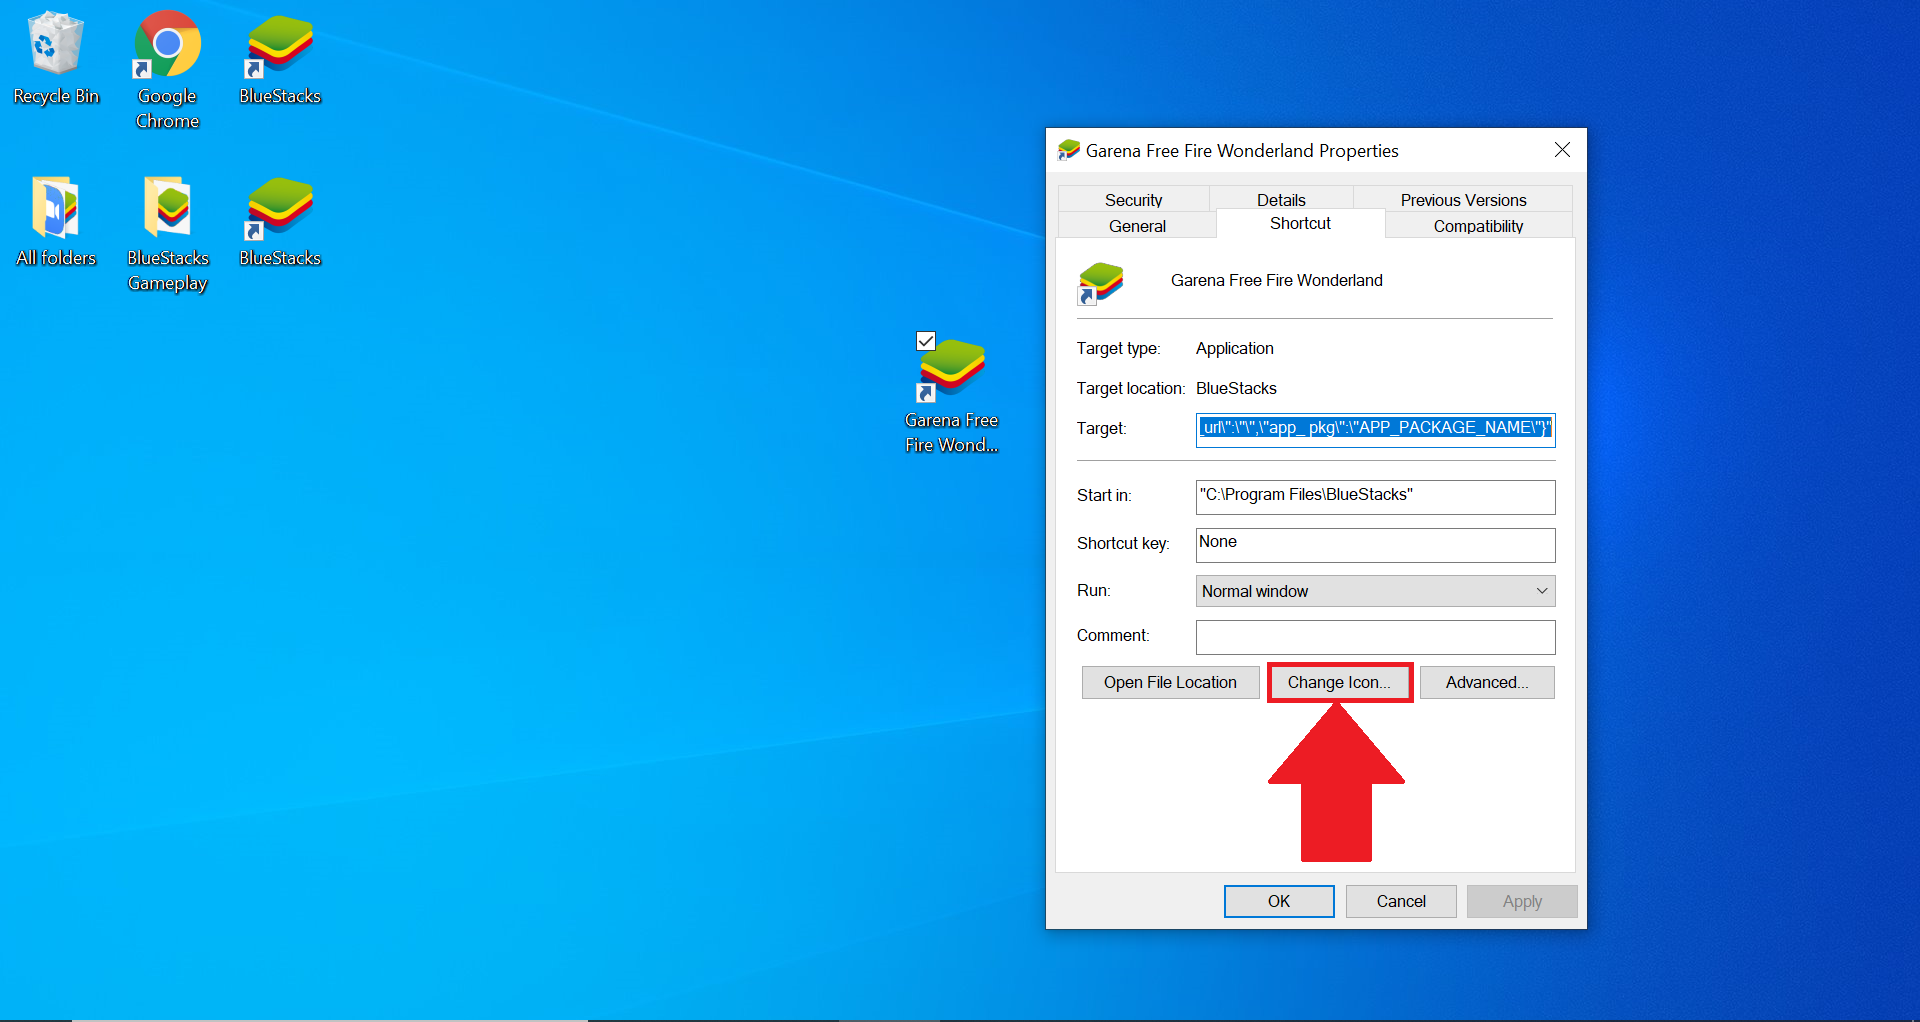Click the Change Icon... button

click(x=1339, y=682)
